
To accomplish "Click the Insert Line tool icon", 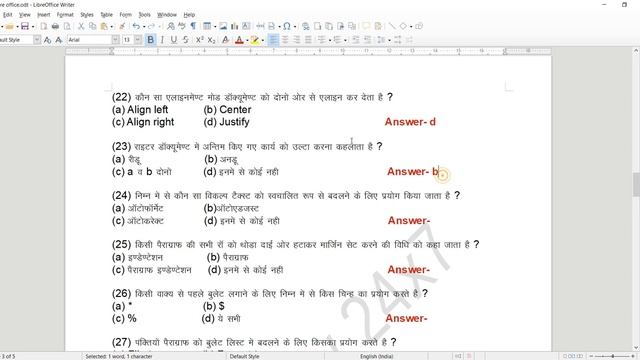I will click(x=392, y=27).
